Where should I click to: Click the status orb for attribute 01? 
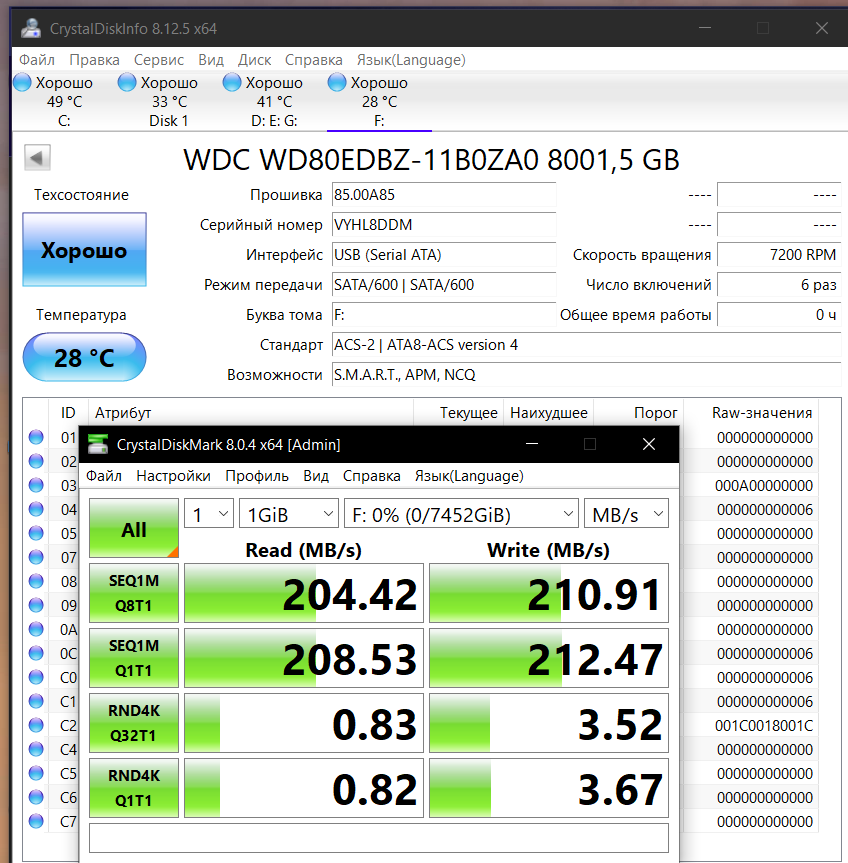[x=36, y=437]
